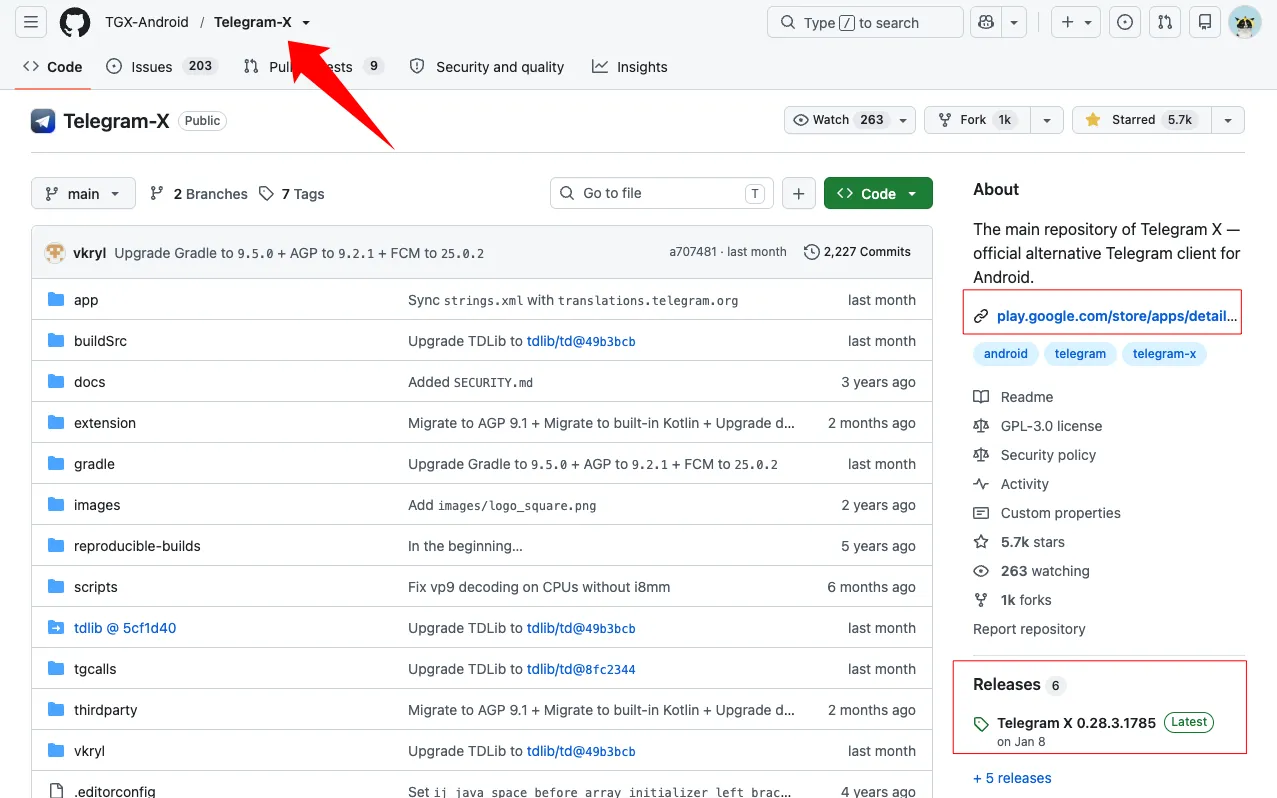The image size is (1277, 798).
Task: Open the tgcalls folder
Action: (x=95, y=669)
